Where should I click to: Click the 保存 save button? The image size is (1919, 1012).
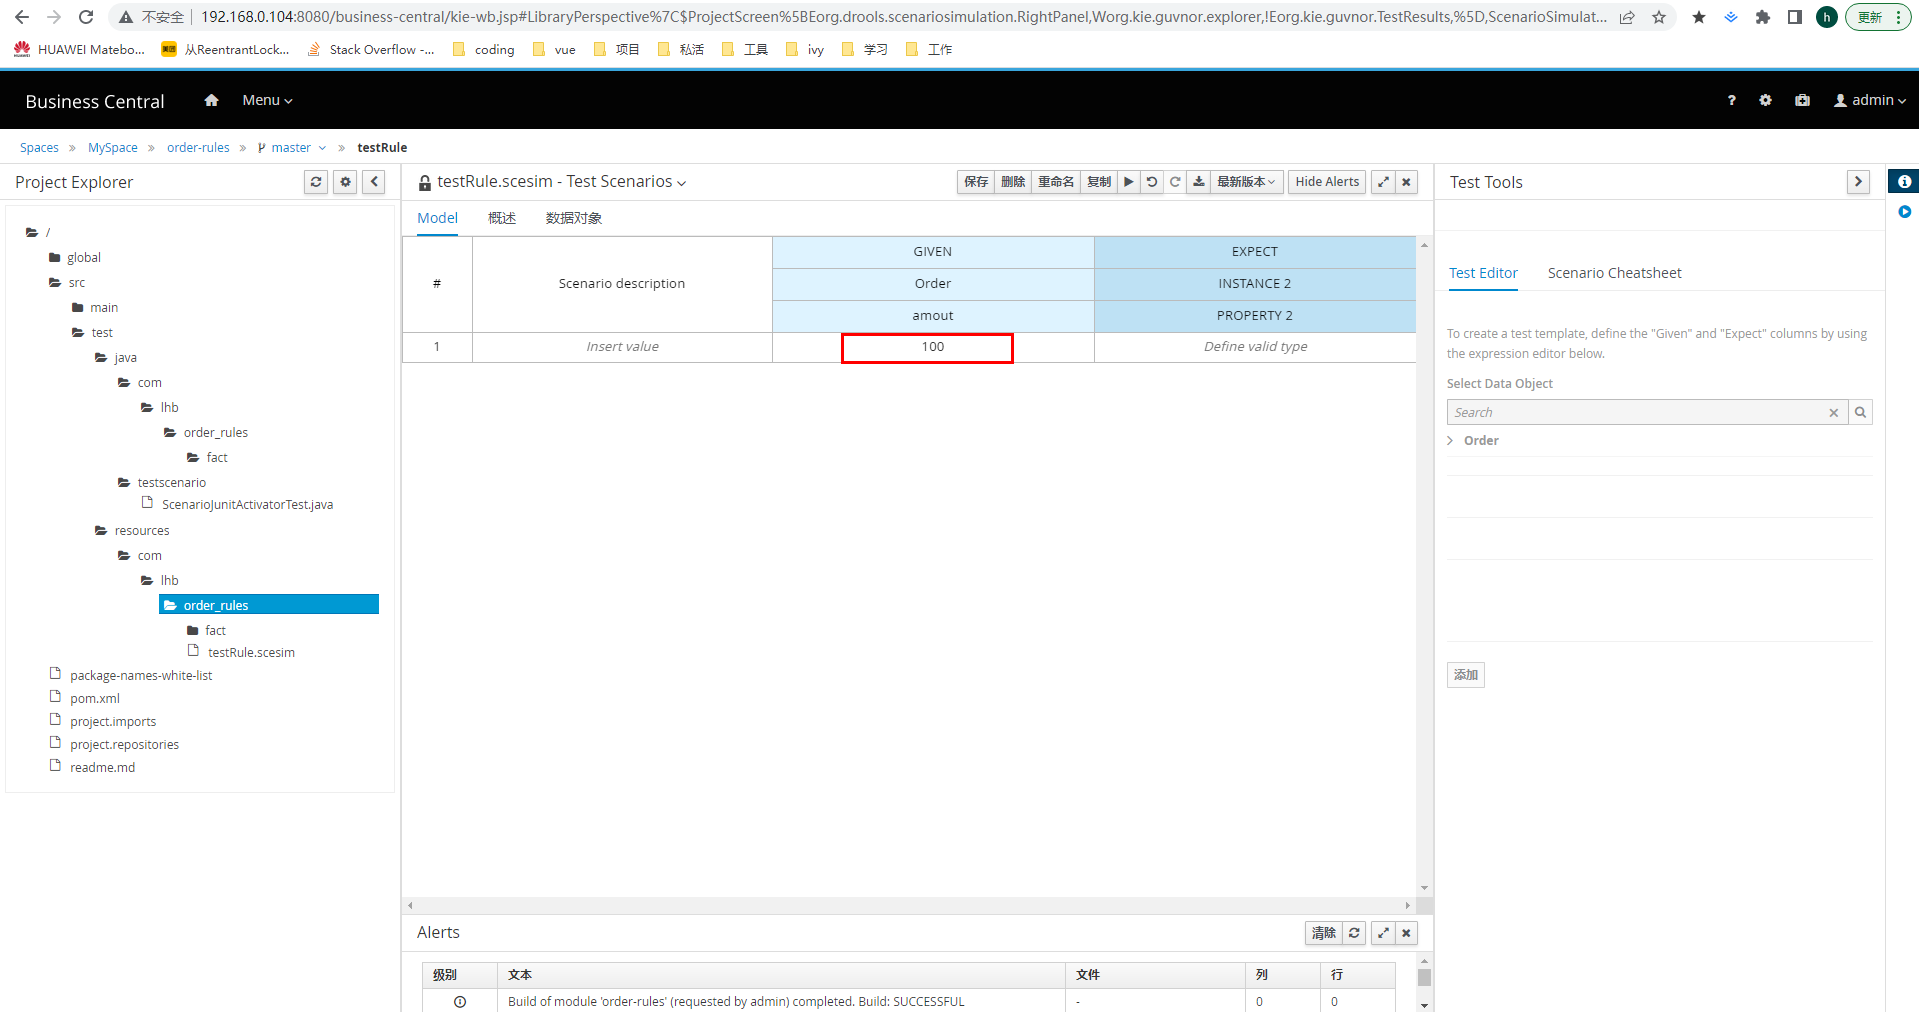coord(976,182)
